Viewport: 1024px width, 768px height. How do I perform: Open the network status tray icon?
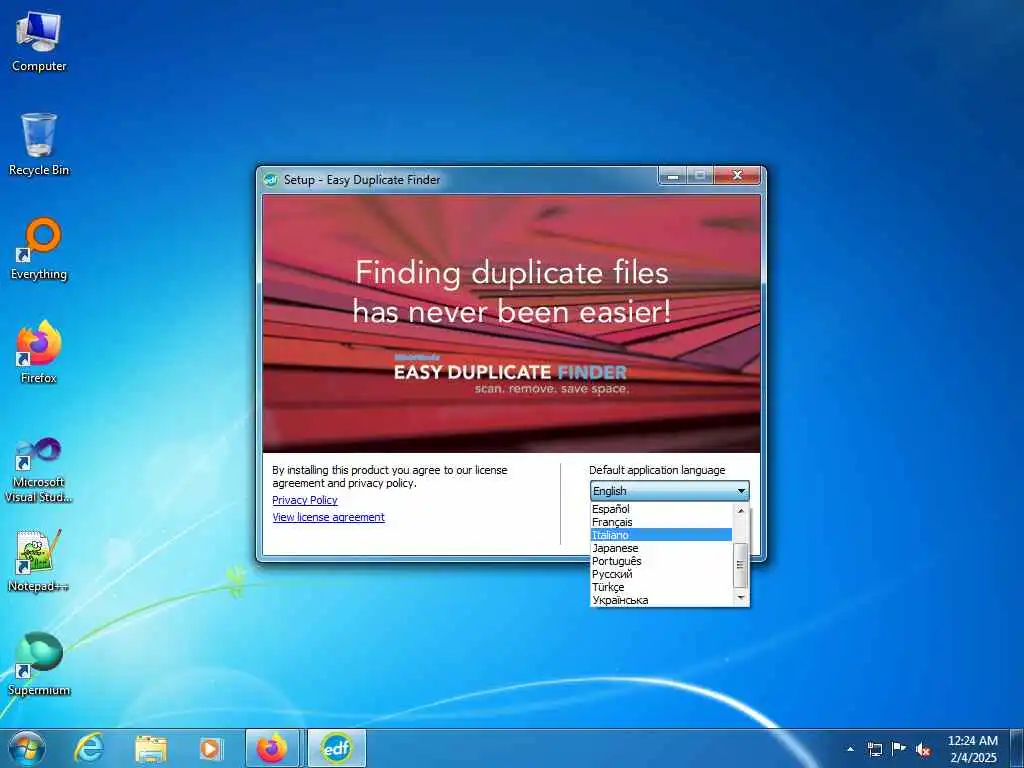875,749
